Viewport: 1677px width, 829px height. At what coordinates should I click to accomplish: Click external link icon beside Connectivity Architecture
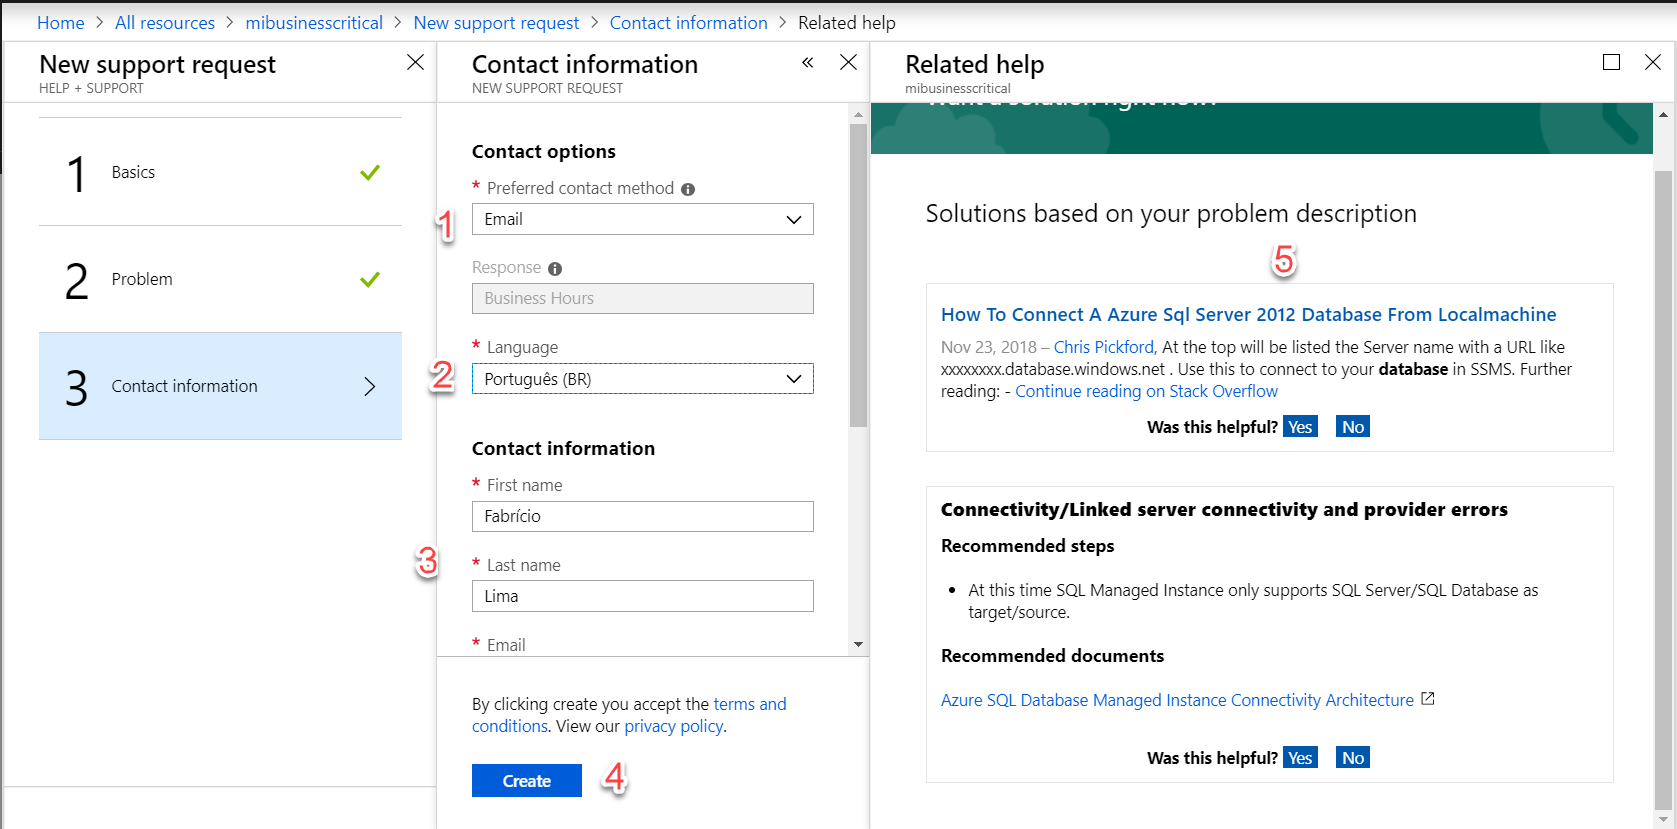point(1428,699)
